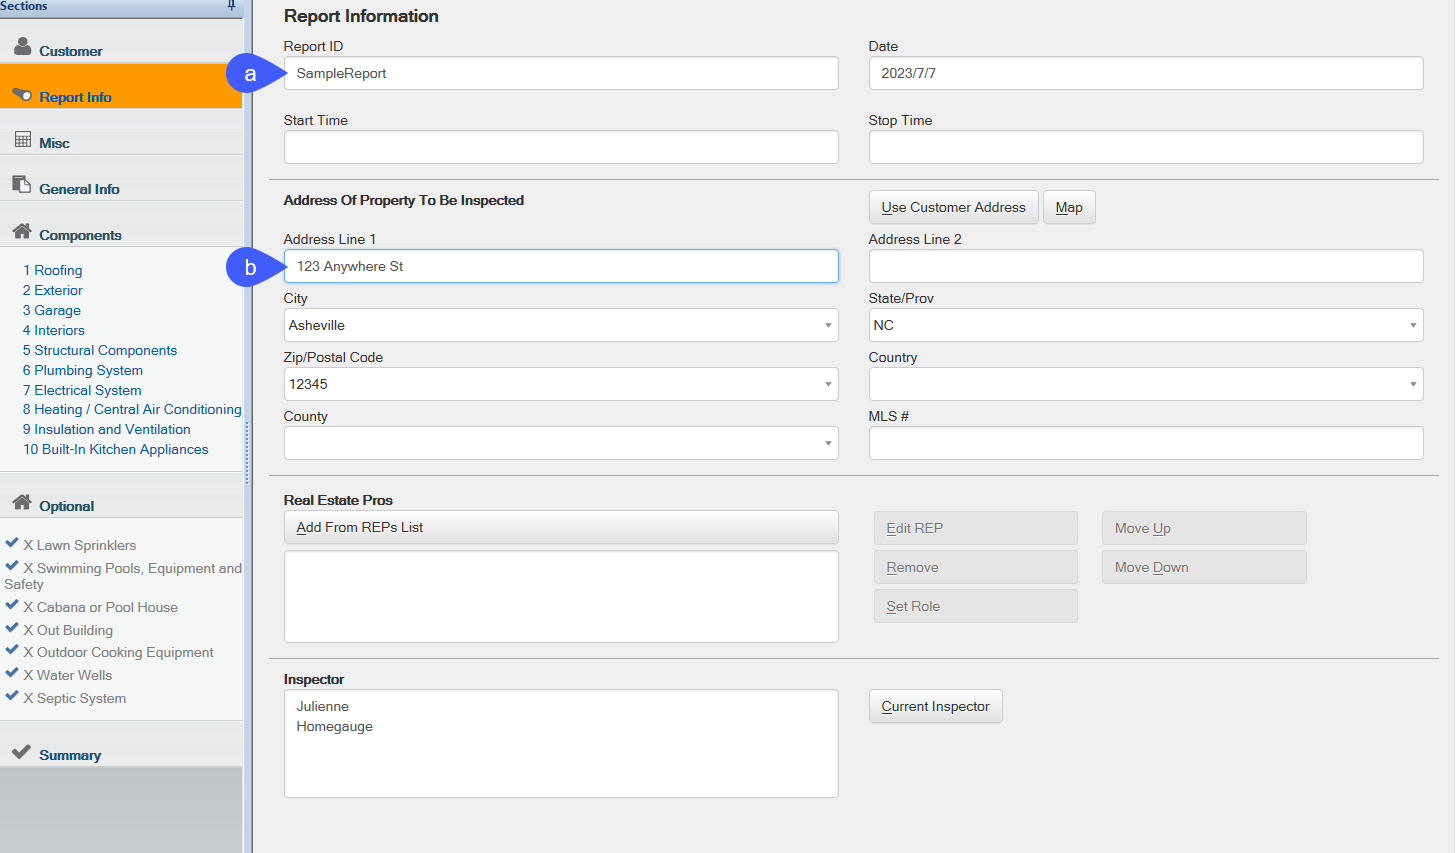Image resolution: width=1456 pixels, height=853 pixels.
Task: Click into the Start Time field
Action: [x=561, y=148]
